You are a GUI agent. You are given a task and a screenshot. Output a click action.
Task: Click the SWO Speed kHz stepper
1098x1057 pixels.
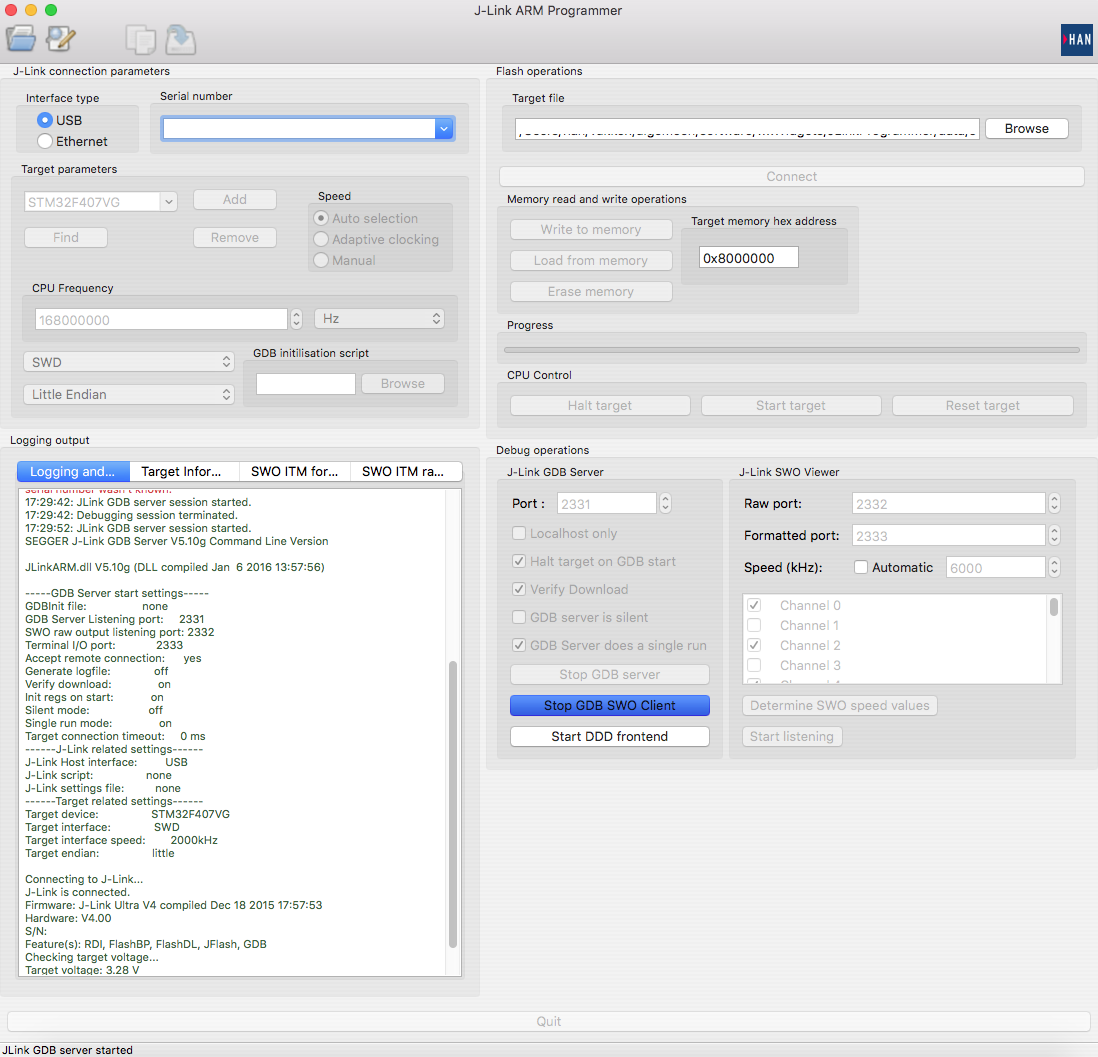tap(1054, 567)
